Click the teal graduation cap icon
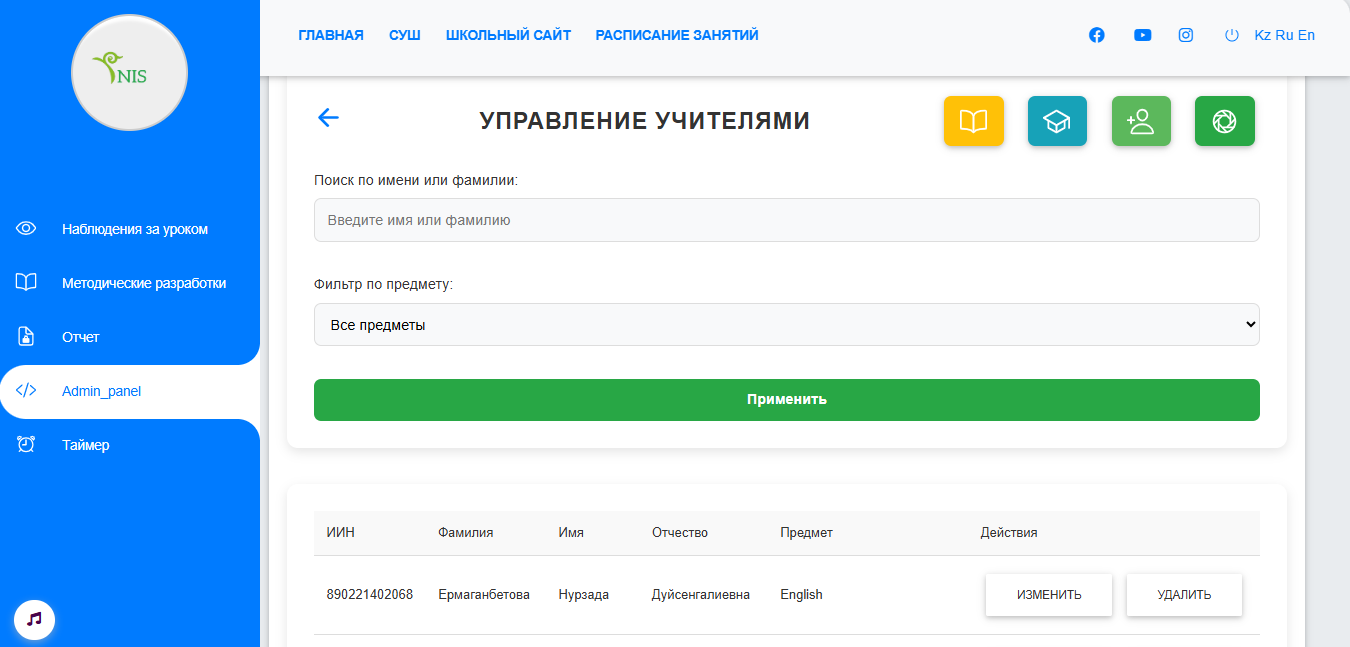This screenshot has width=1350, height=647. [x=1057, y=120]
